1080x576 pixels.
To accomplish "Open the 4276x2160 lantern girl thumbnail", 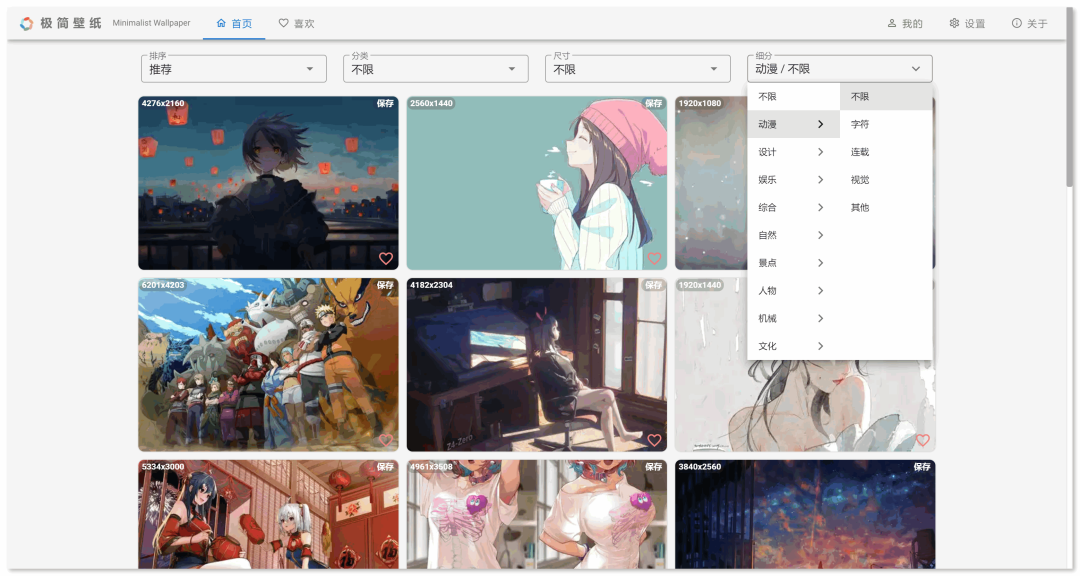I will click(x=268, y=183).
